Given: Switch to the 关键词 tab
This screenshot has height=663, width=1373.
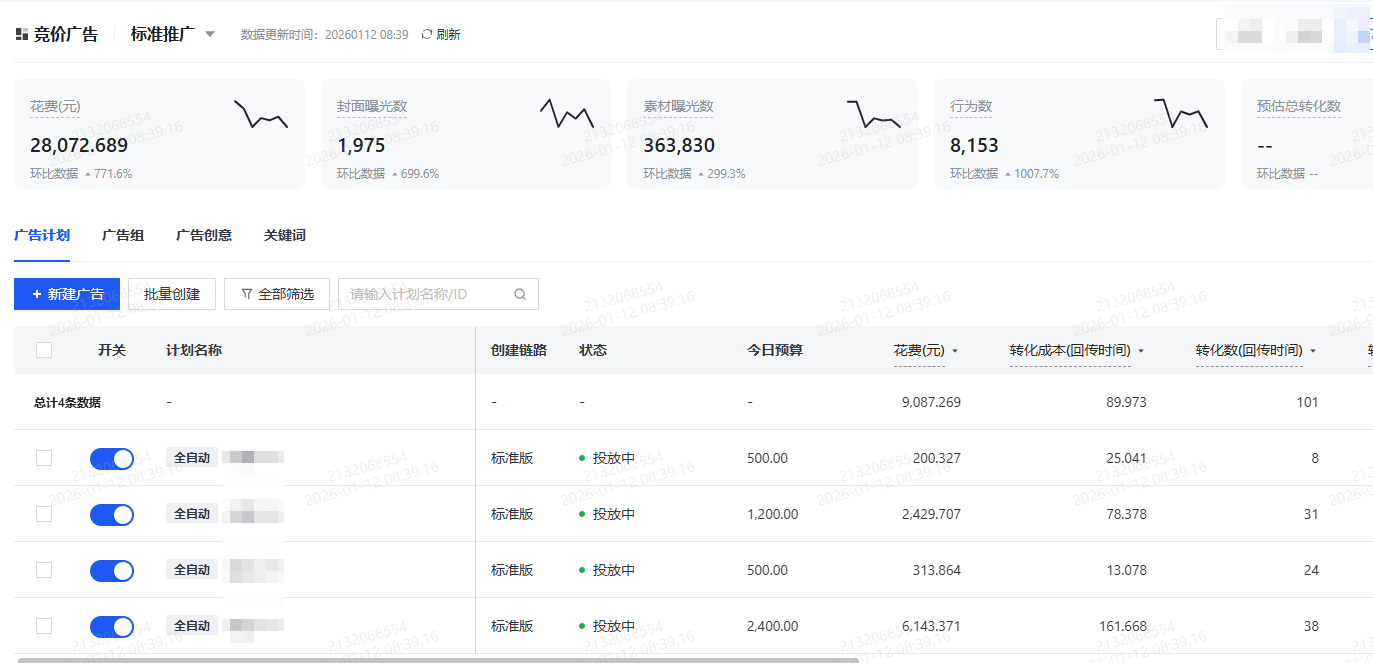Looking at the screenshot, I should tap(285, 235).
